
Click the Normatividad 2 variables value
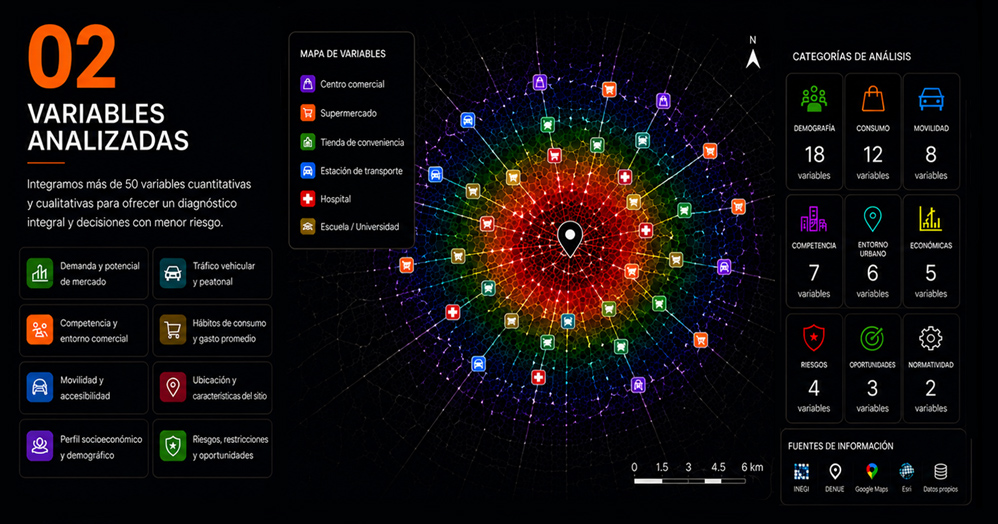point(931,388)
